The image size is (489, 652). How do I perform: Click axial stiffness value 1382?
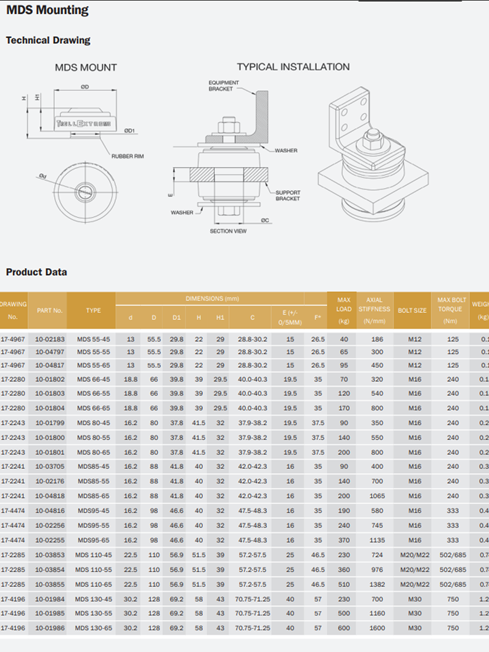click(x=377, y=584)
